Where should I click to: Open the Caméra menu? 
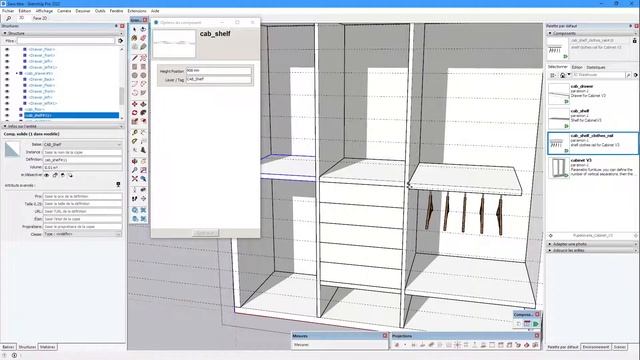tap(64, 11)
